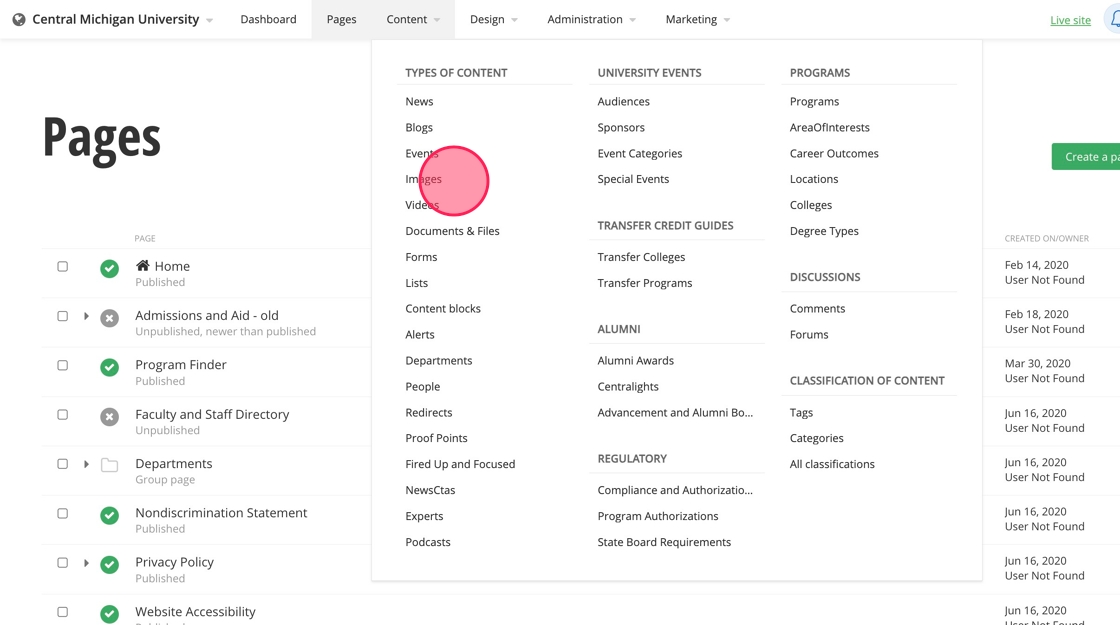This screenshot has width=1120, height=625.
Task: Click green status icon for Program Finder
Action: coord(110,367)
